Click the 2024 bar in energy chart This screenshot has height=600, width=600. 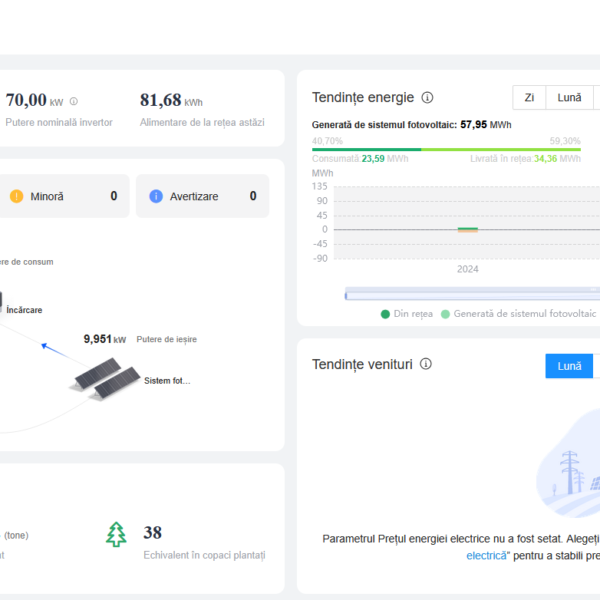tap(468, 229)
